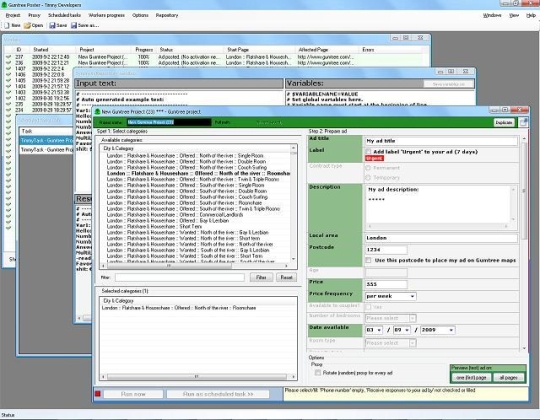Viewport: 540px width, 420px height.
Task: Click the Open folder icon in toolbar
Action: coord(27,25)
